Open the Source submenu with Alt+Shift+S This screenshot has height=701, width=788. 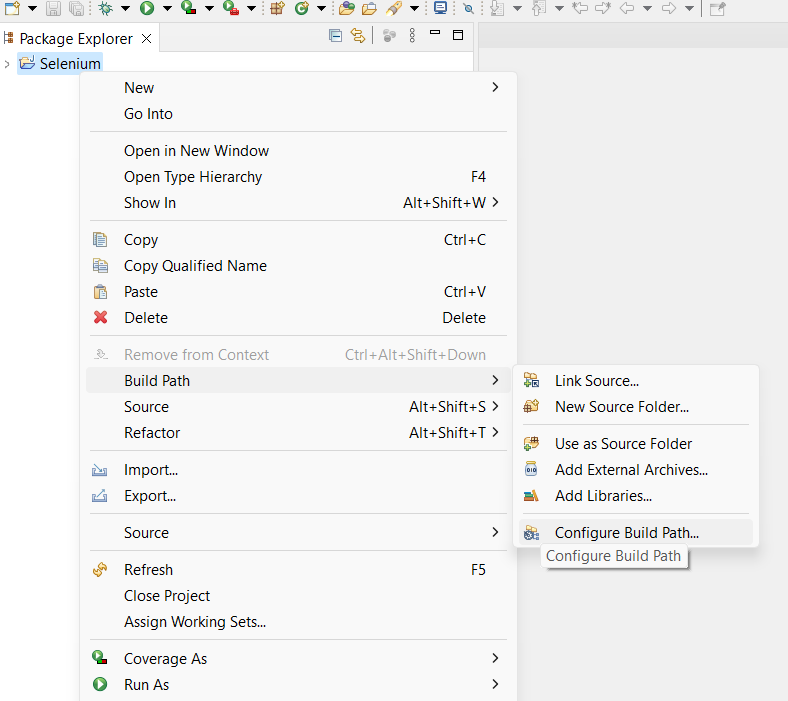click(298, 407)
